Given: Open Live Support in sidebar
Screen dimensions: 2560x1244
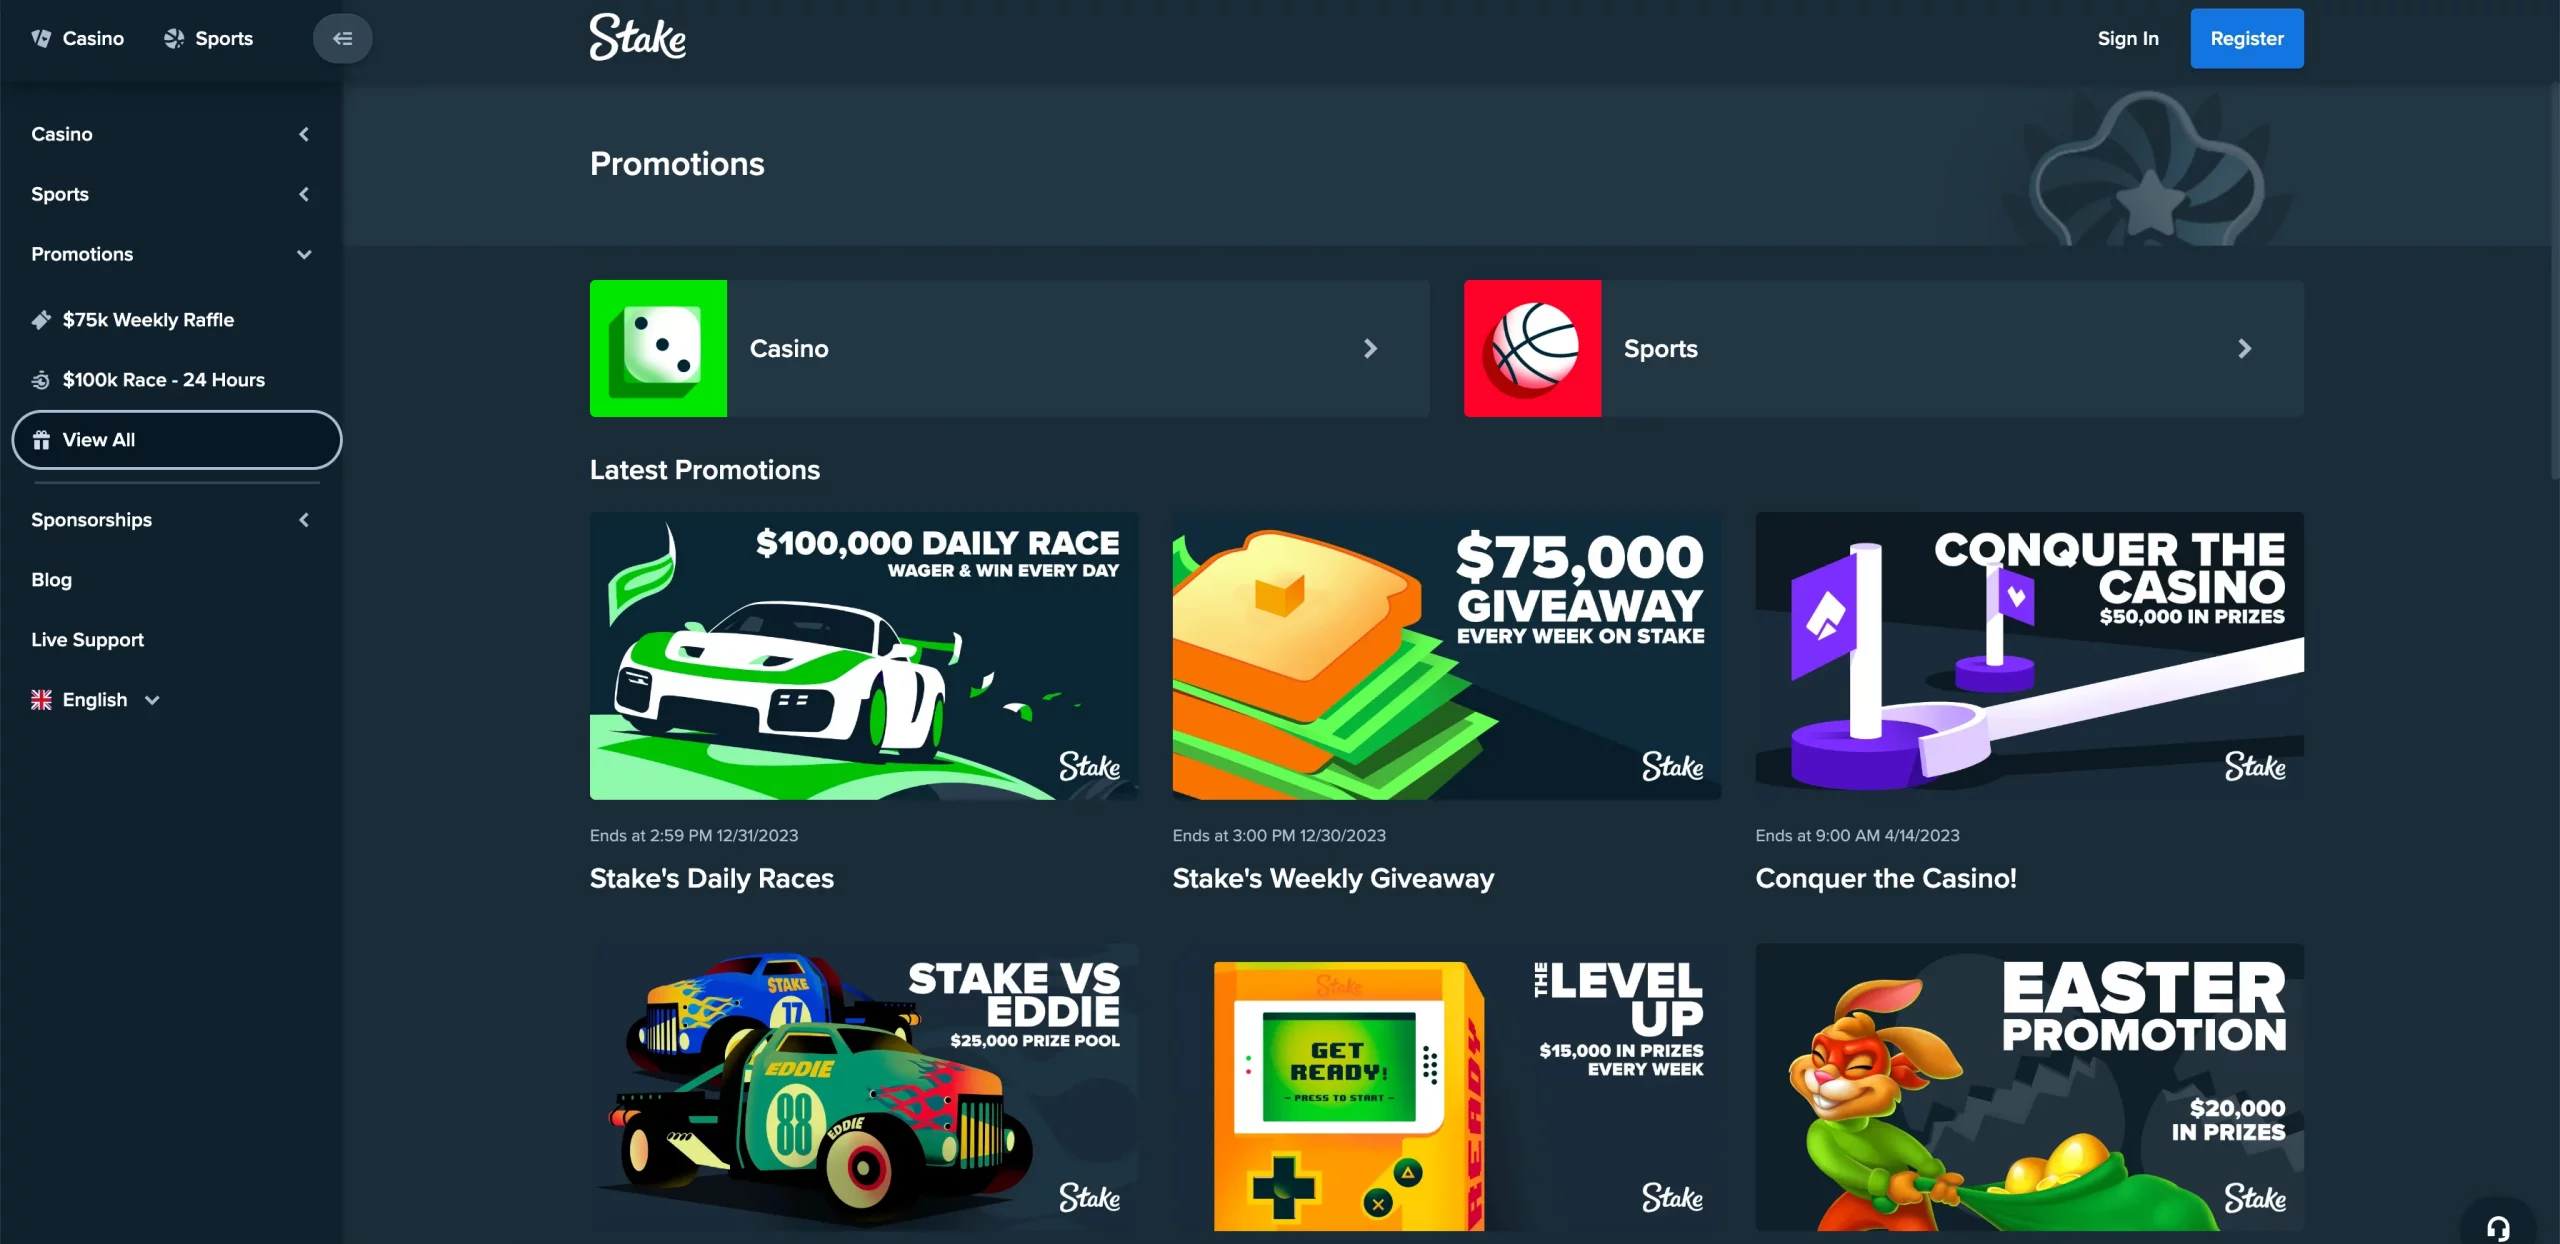Looking at the screenshot, I should pos(87,640).
